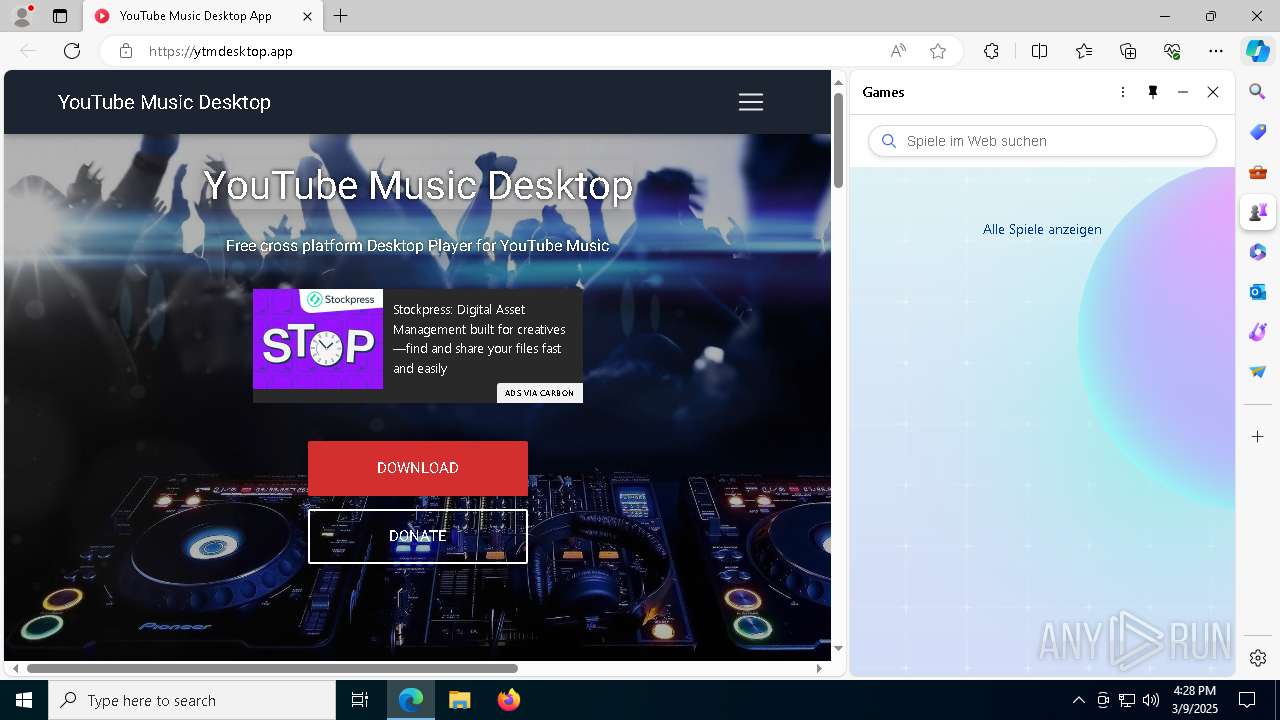The image size is (1280, 720).
Task: Click the red DOWNLOAD button
Action: [x=418, y=468]
